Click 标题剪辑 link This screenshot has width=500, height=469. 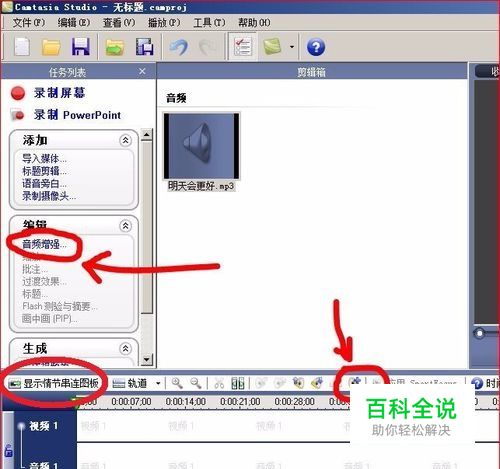pyautogui.click(x=44, y=171)
